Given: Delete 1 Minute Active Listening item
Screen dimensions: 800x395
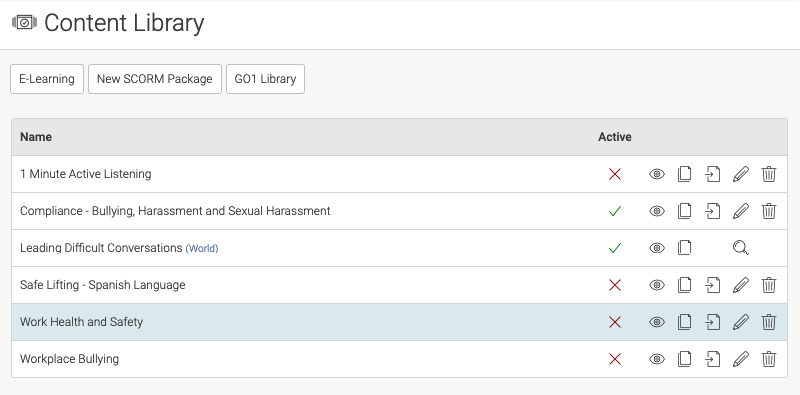Looking at the screenshot, I should point(769,174).
